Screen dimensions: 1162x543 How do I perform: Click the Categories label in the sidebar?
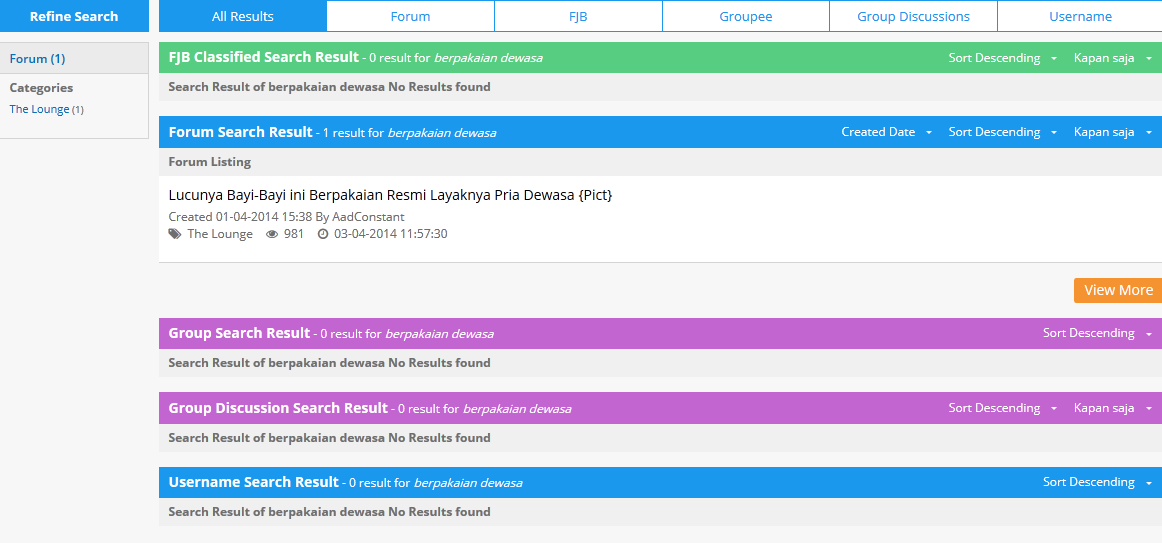[42, 87]
